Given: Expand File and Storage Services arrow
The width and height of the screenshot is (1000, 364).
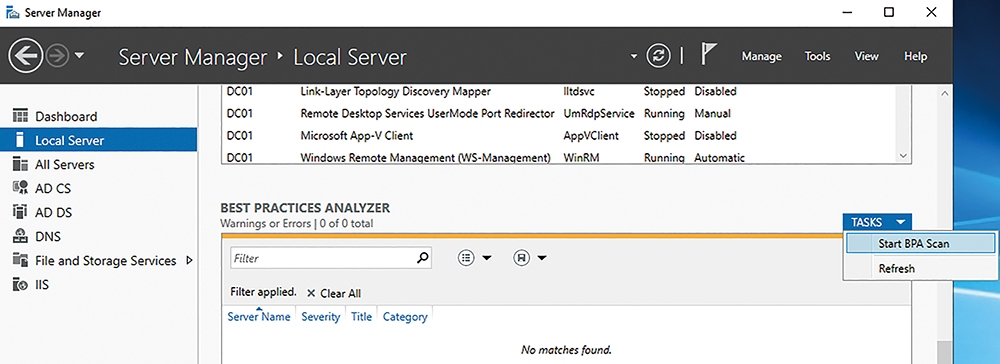Looking at the screenshot, I should [x=189, y=260].
